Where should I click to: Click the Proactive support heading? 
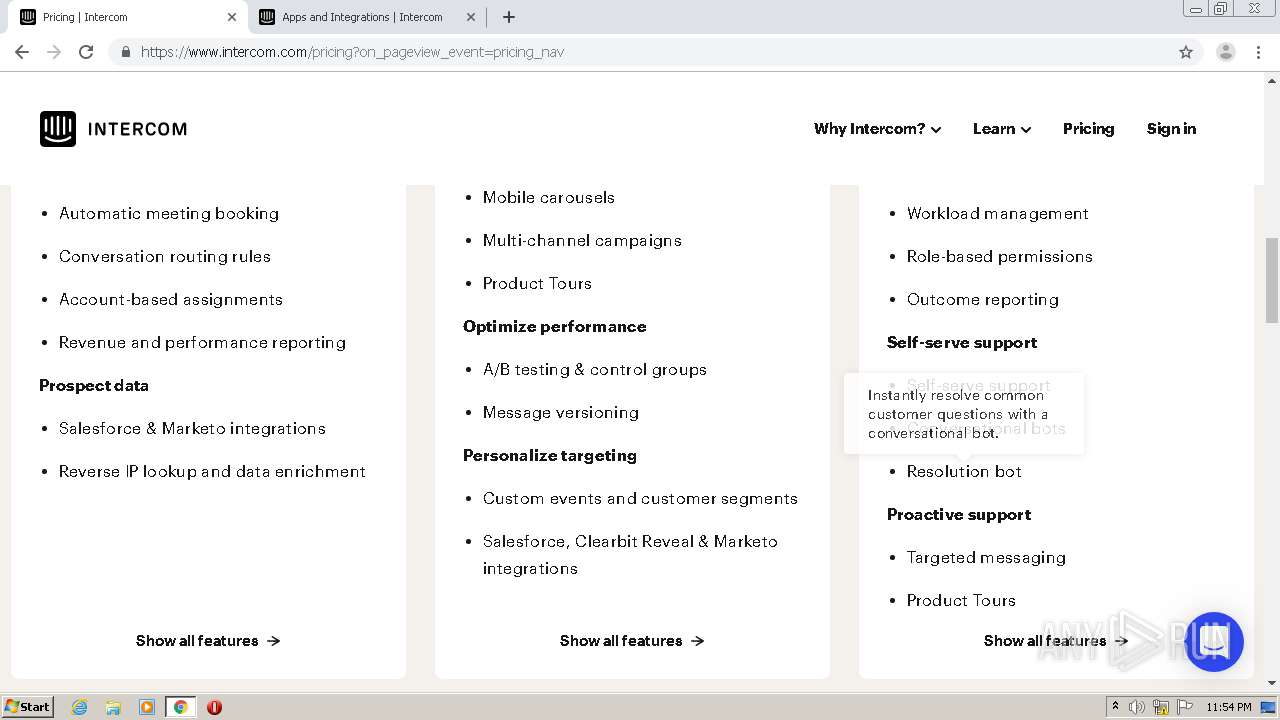click(x=959, y=514)
